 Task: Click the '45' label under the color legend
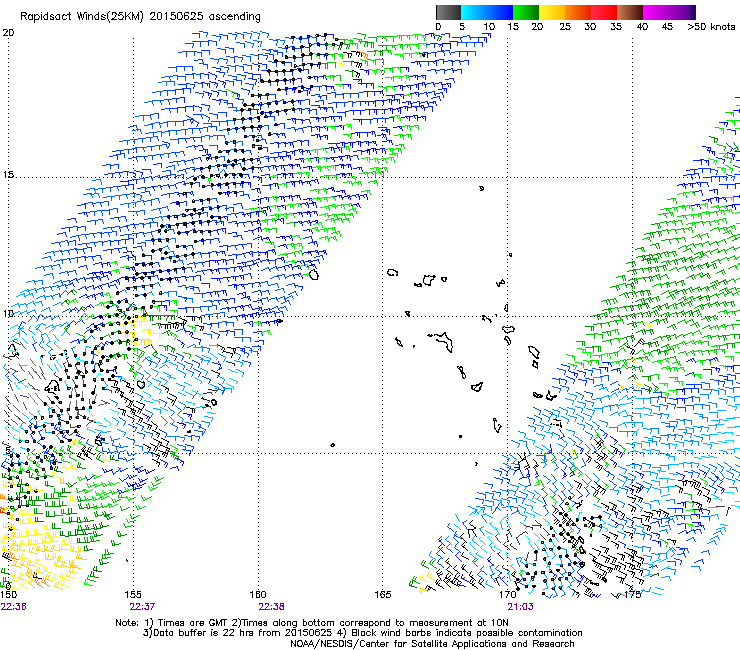pos(667,27)
